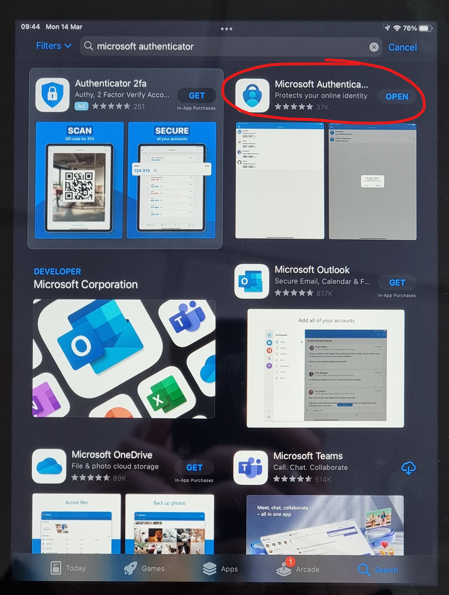View the Teams Meet, chat, collaborate screenshot

[x=325, y=525]
